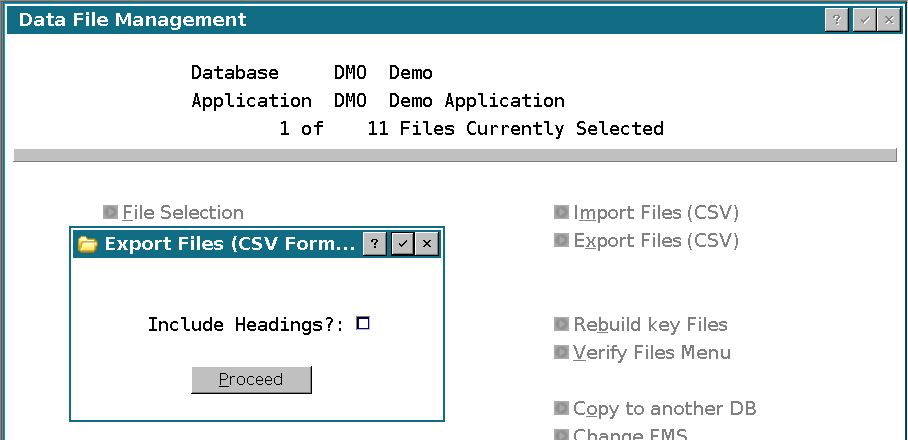908x440 pixels.
Task: Tick the Include Headings checkbox
Action: point(363,323)
